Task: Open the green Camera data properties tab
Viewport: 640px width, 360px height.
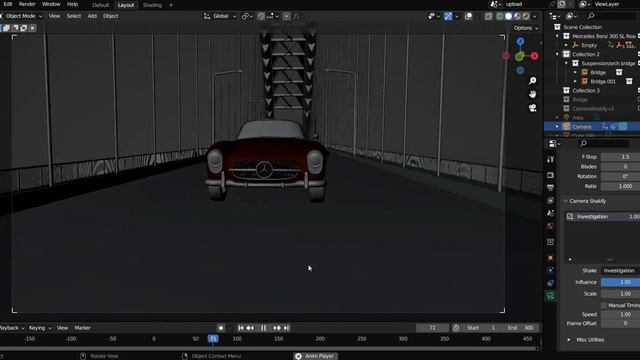Action: tap(550, 296)
